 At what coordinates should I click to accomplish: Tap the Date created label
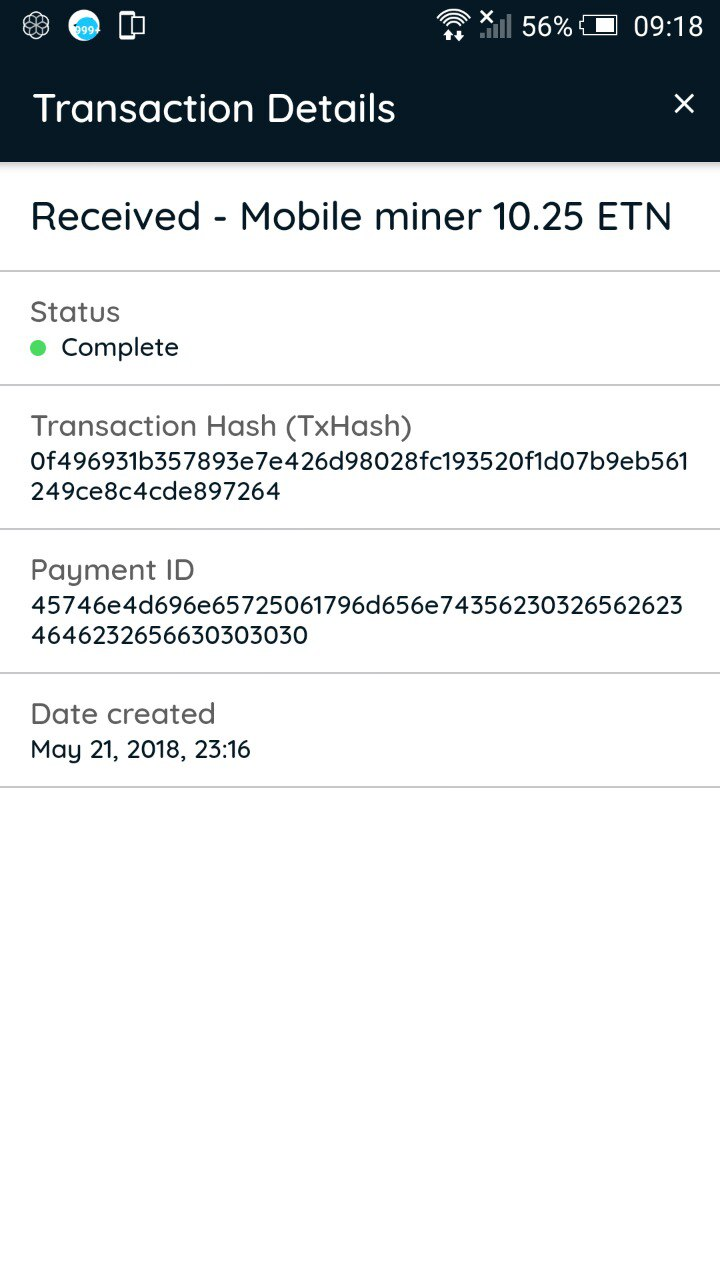click(x=123, y=714)
